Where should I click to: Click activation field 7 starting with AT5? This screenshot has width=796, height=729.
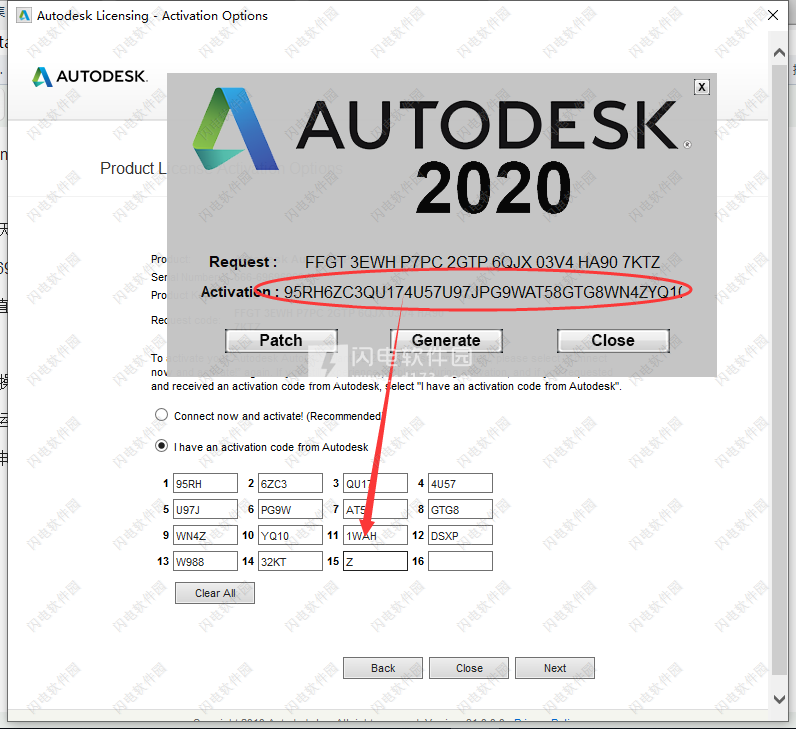375,509
